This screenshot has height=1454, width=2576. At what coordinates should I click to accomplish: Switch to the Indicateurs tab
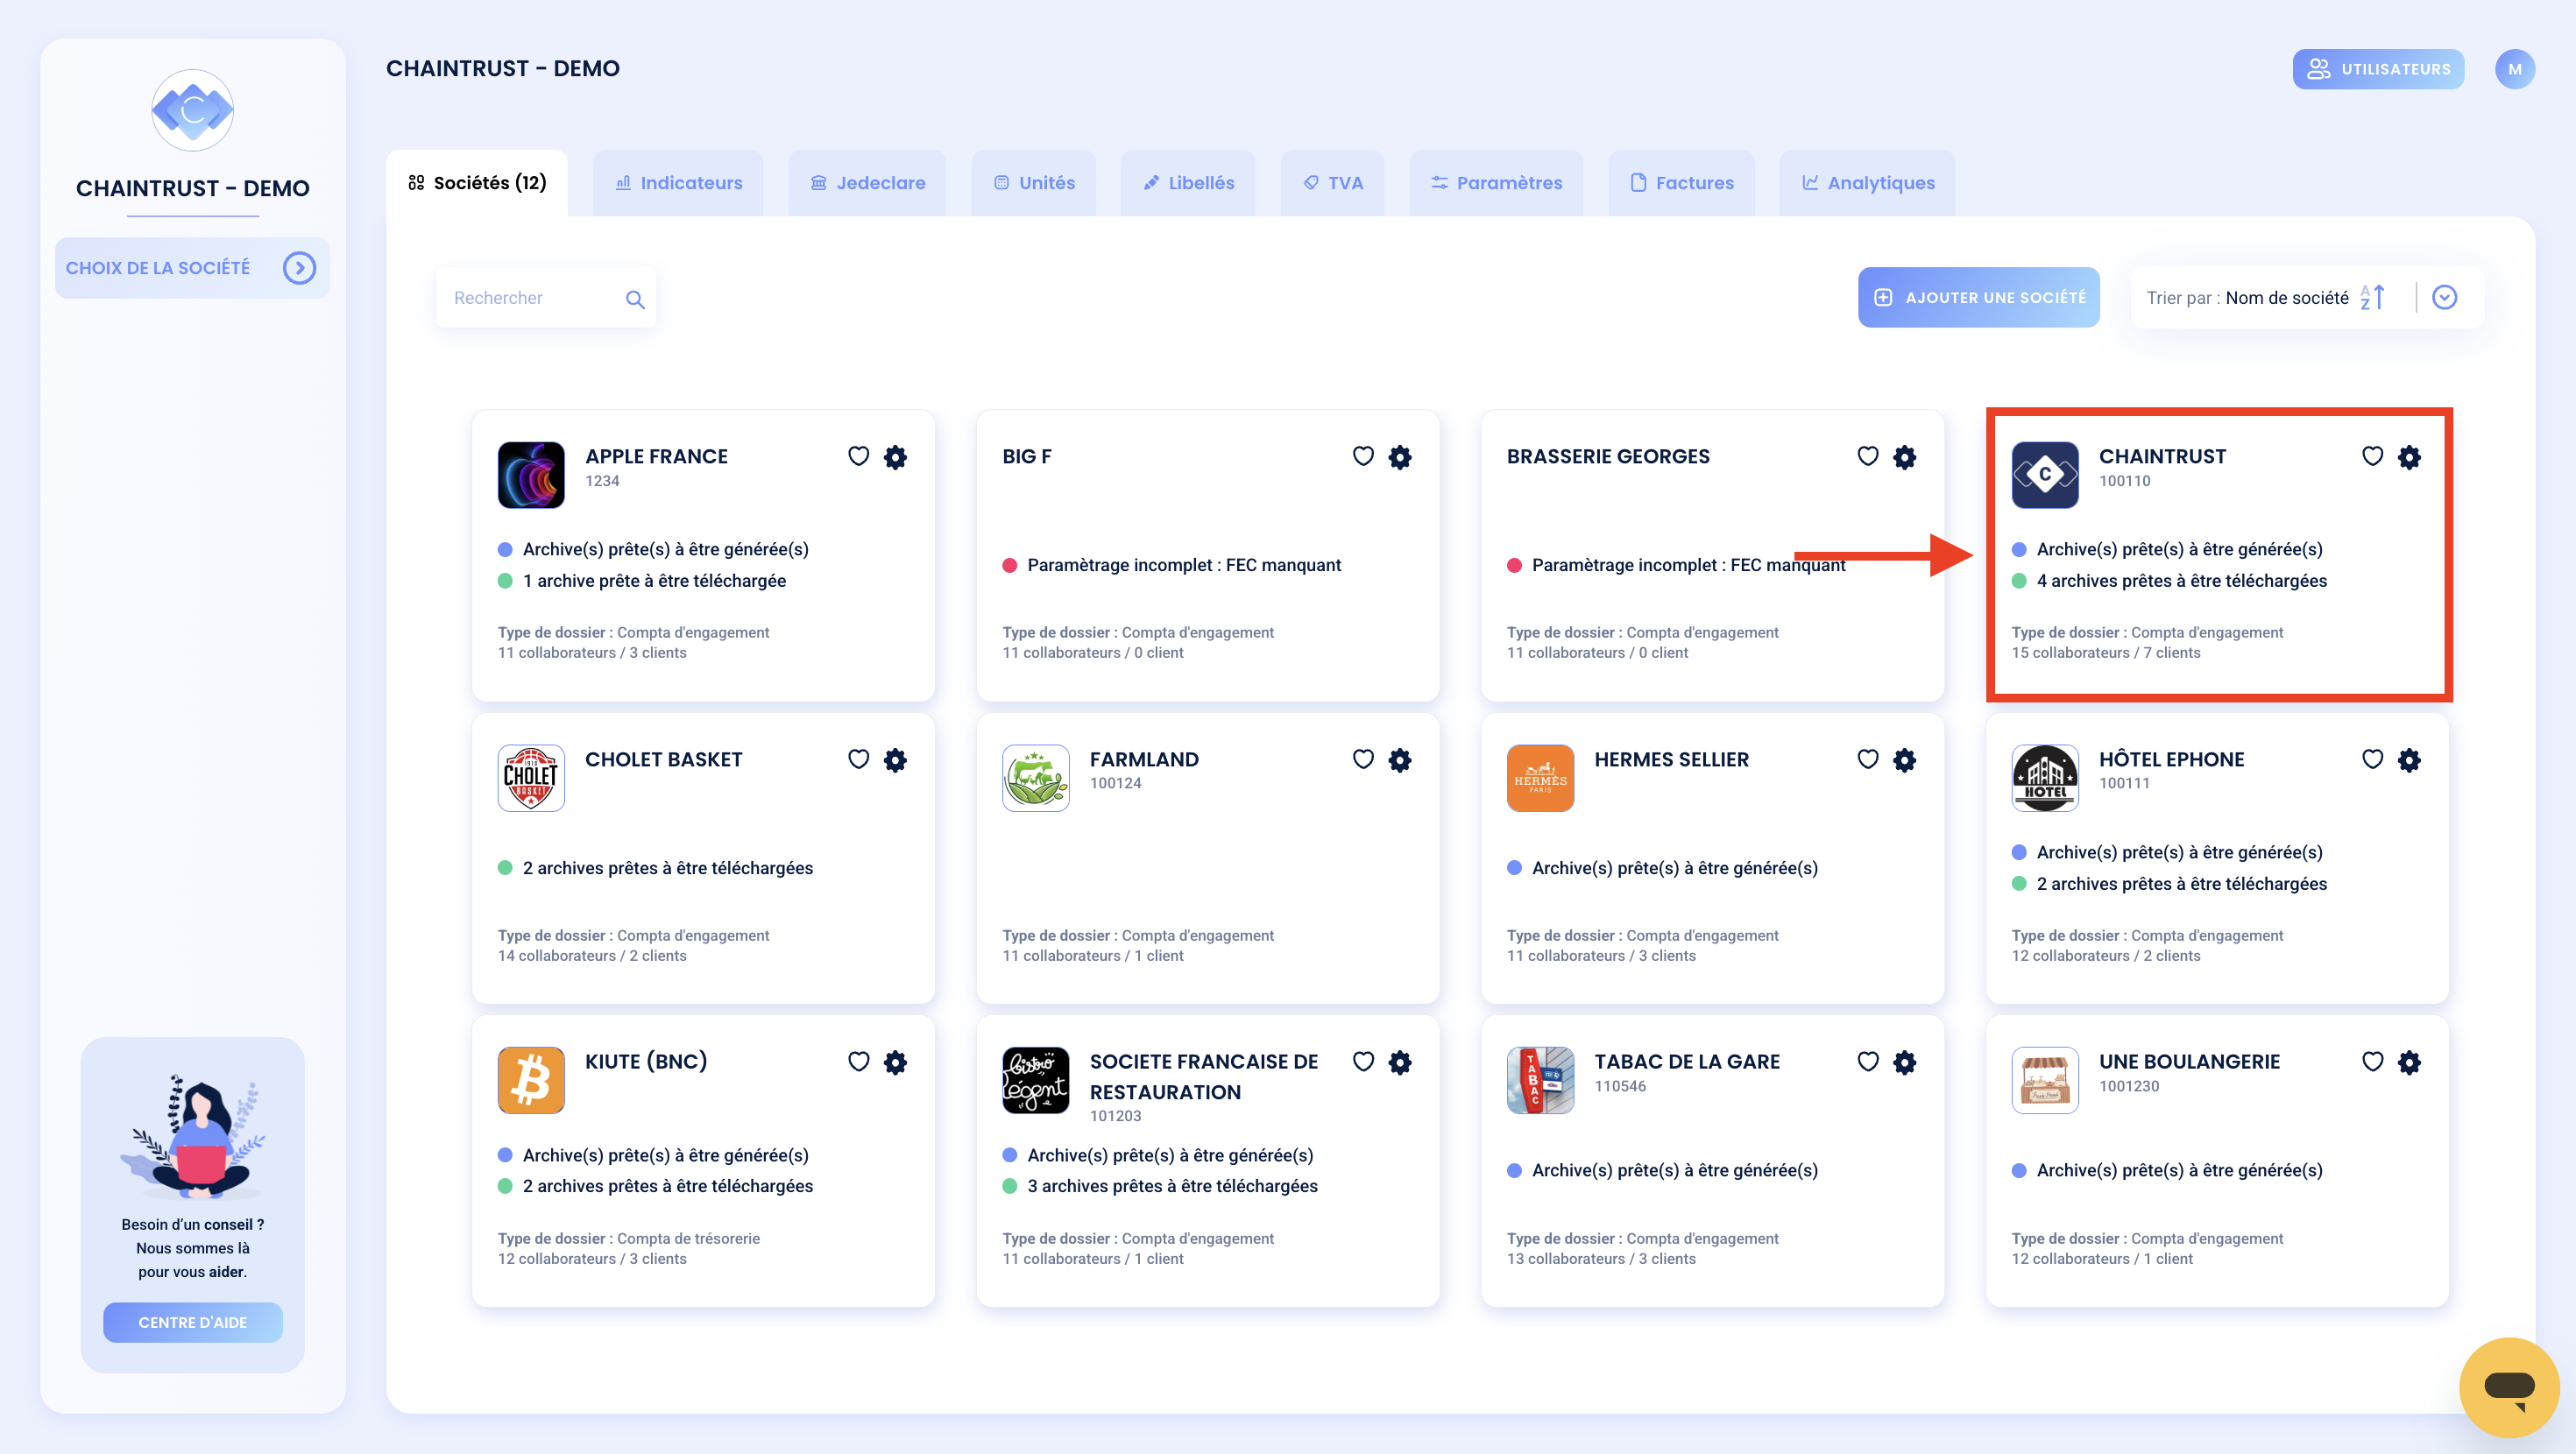point(678,183)
